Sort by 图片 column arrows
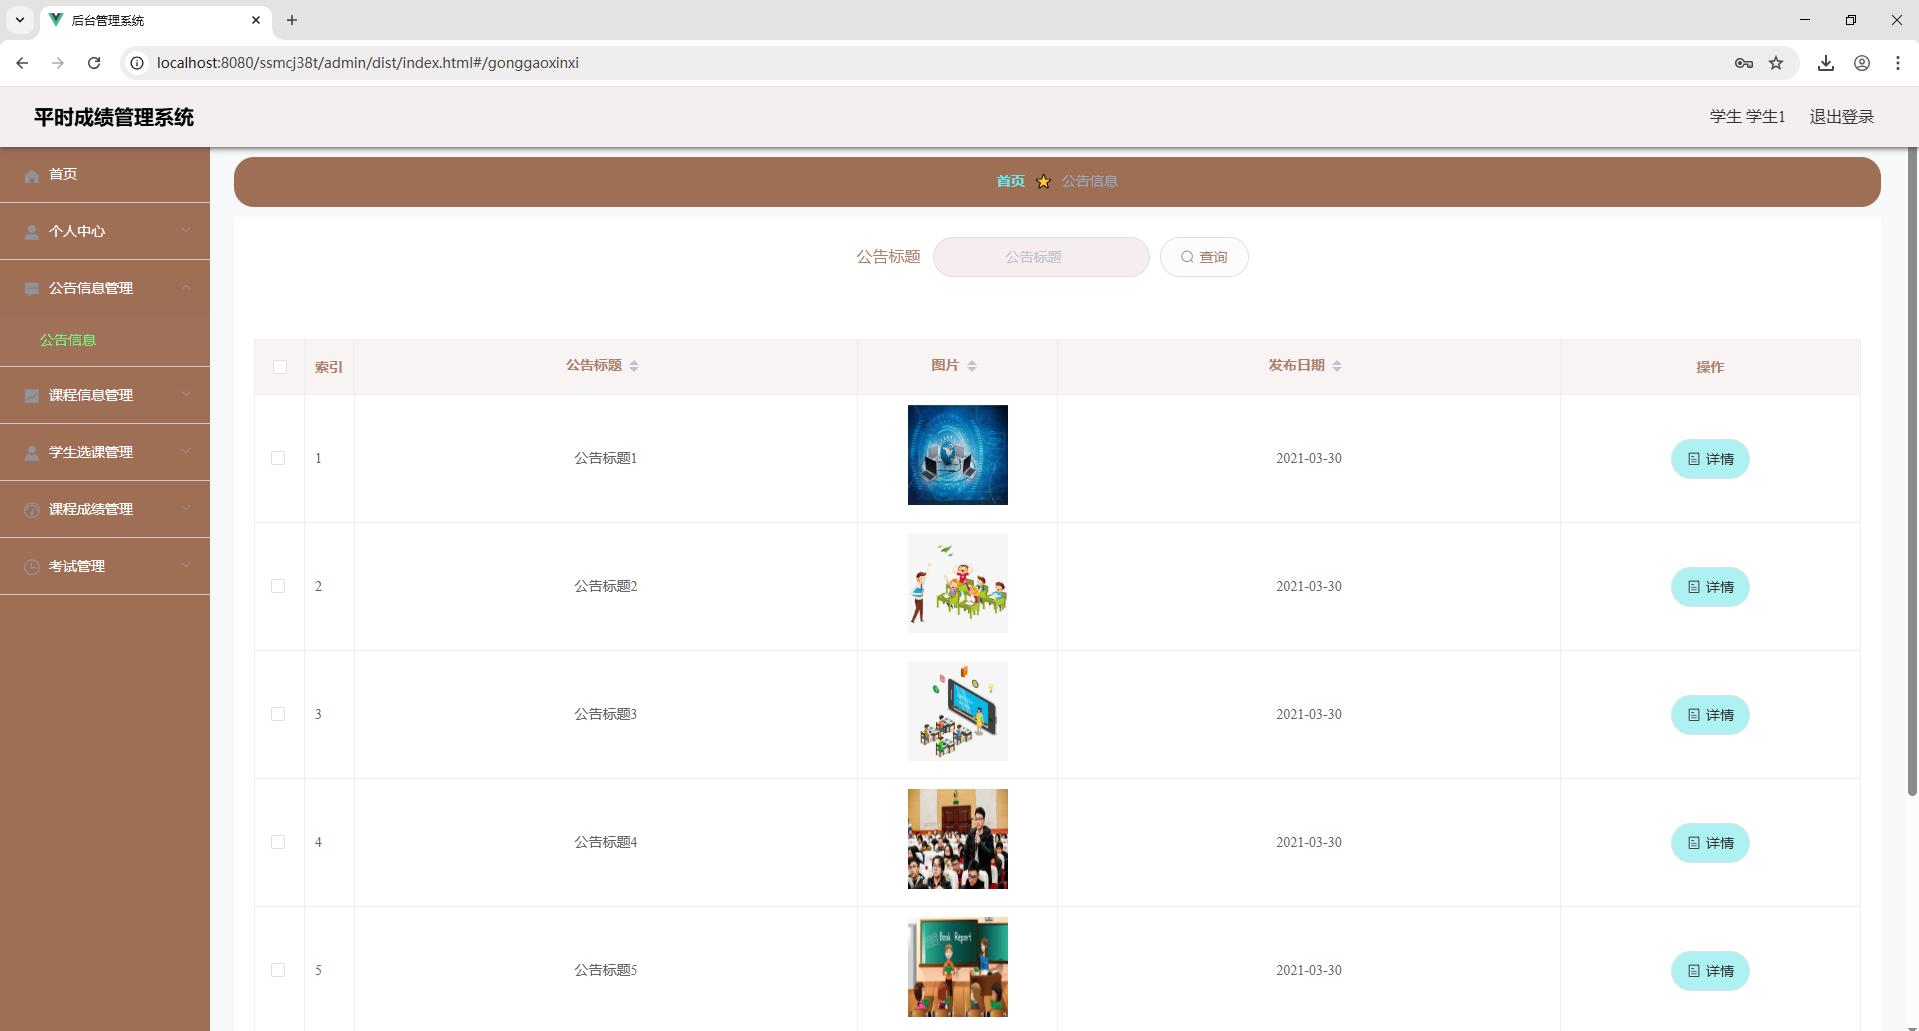This screenshot has width=1919, height=1031. pos(972,366)
